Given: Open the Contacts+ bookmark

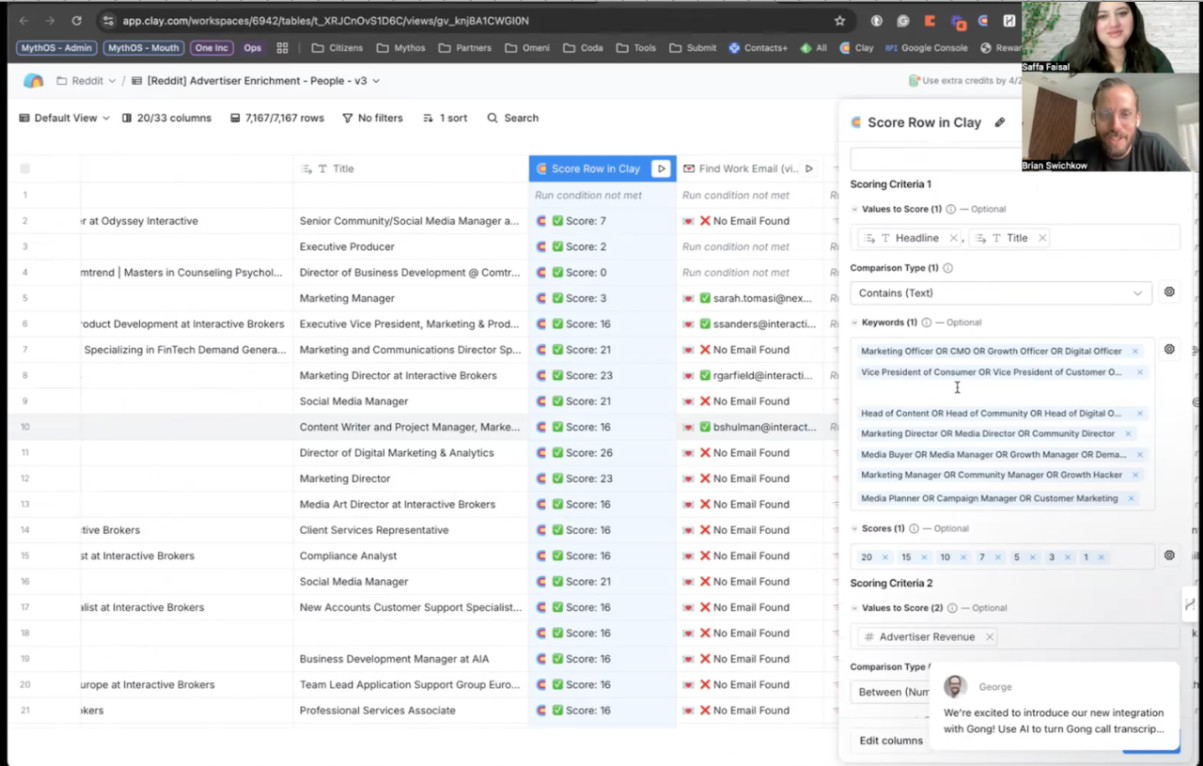Looking at the screenshot, I should [x=758, y=48].
